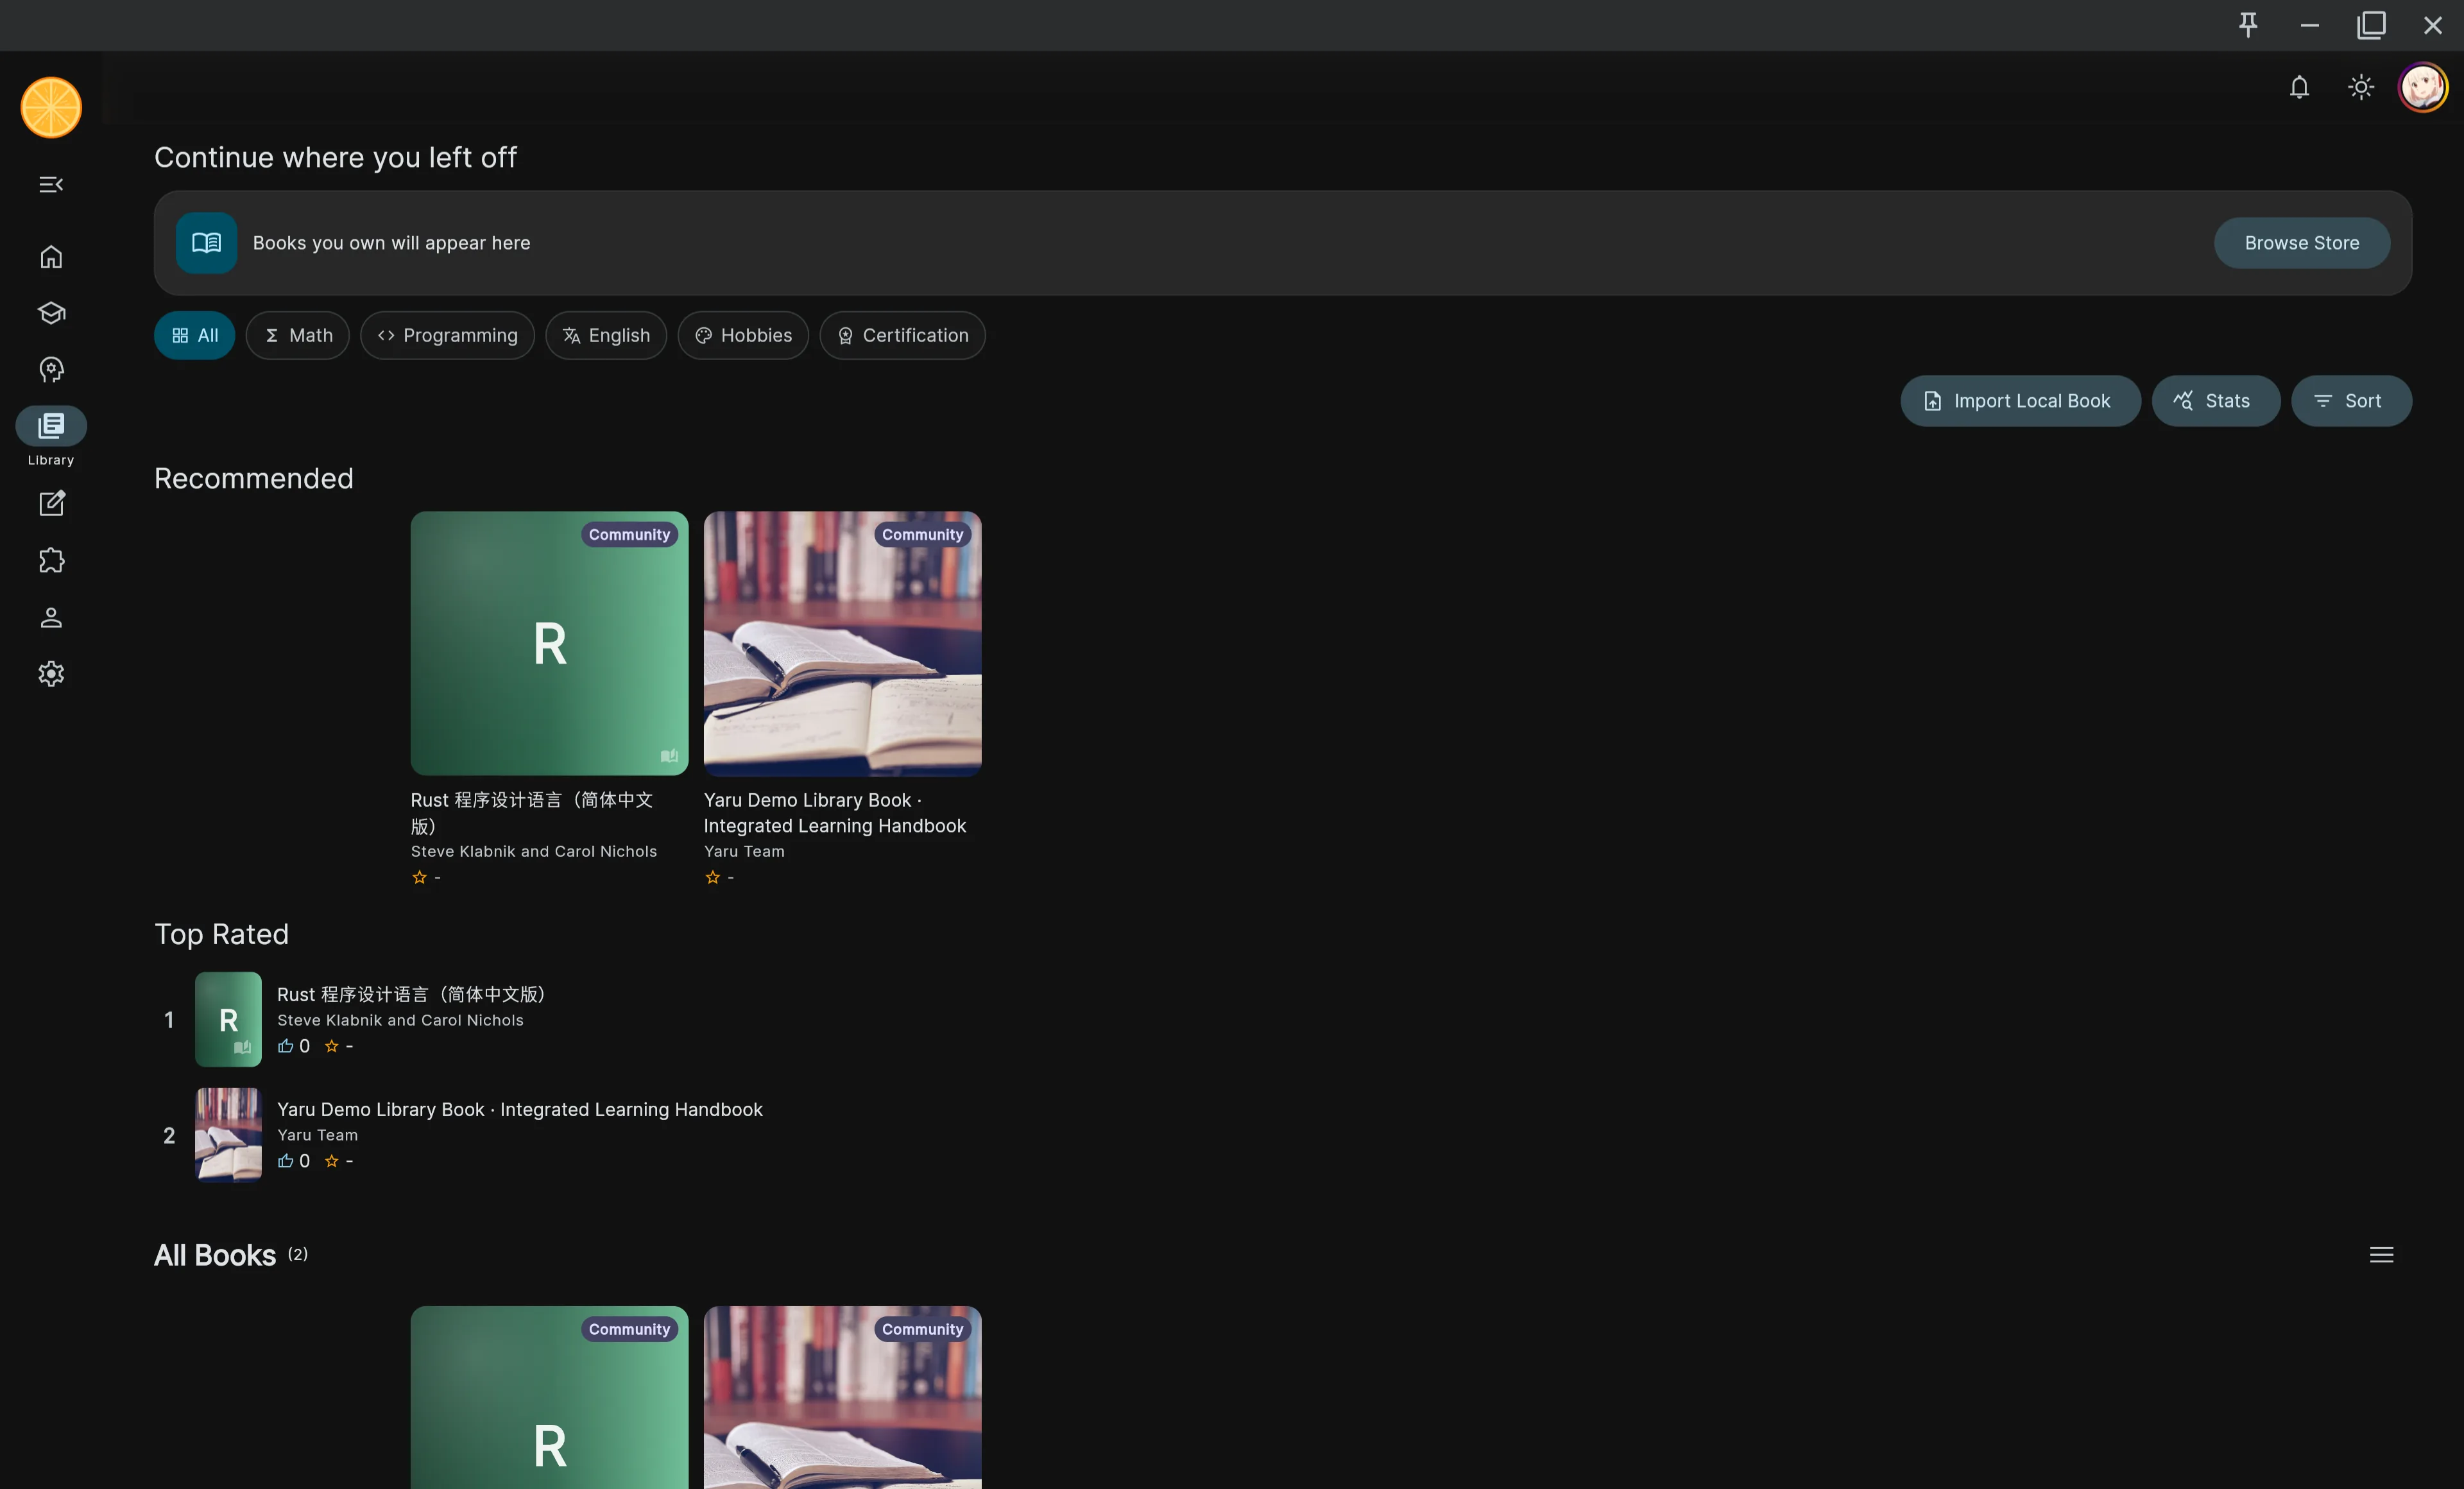Open Settings via the gear icon
This screenshot has height=1489, width=2464.
[x=50, y=673]
